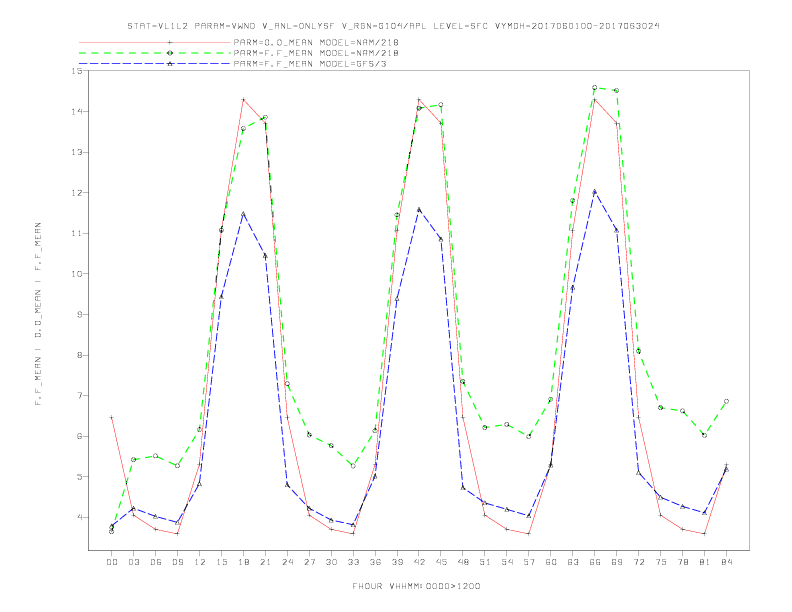Click blue triangle marker peak at hour 42
Screen dimensions: 792x612
[x=419, y=210]
